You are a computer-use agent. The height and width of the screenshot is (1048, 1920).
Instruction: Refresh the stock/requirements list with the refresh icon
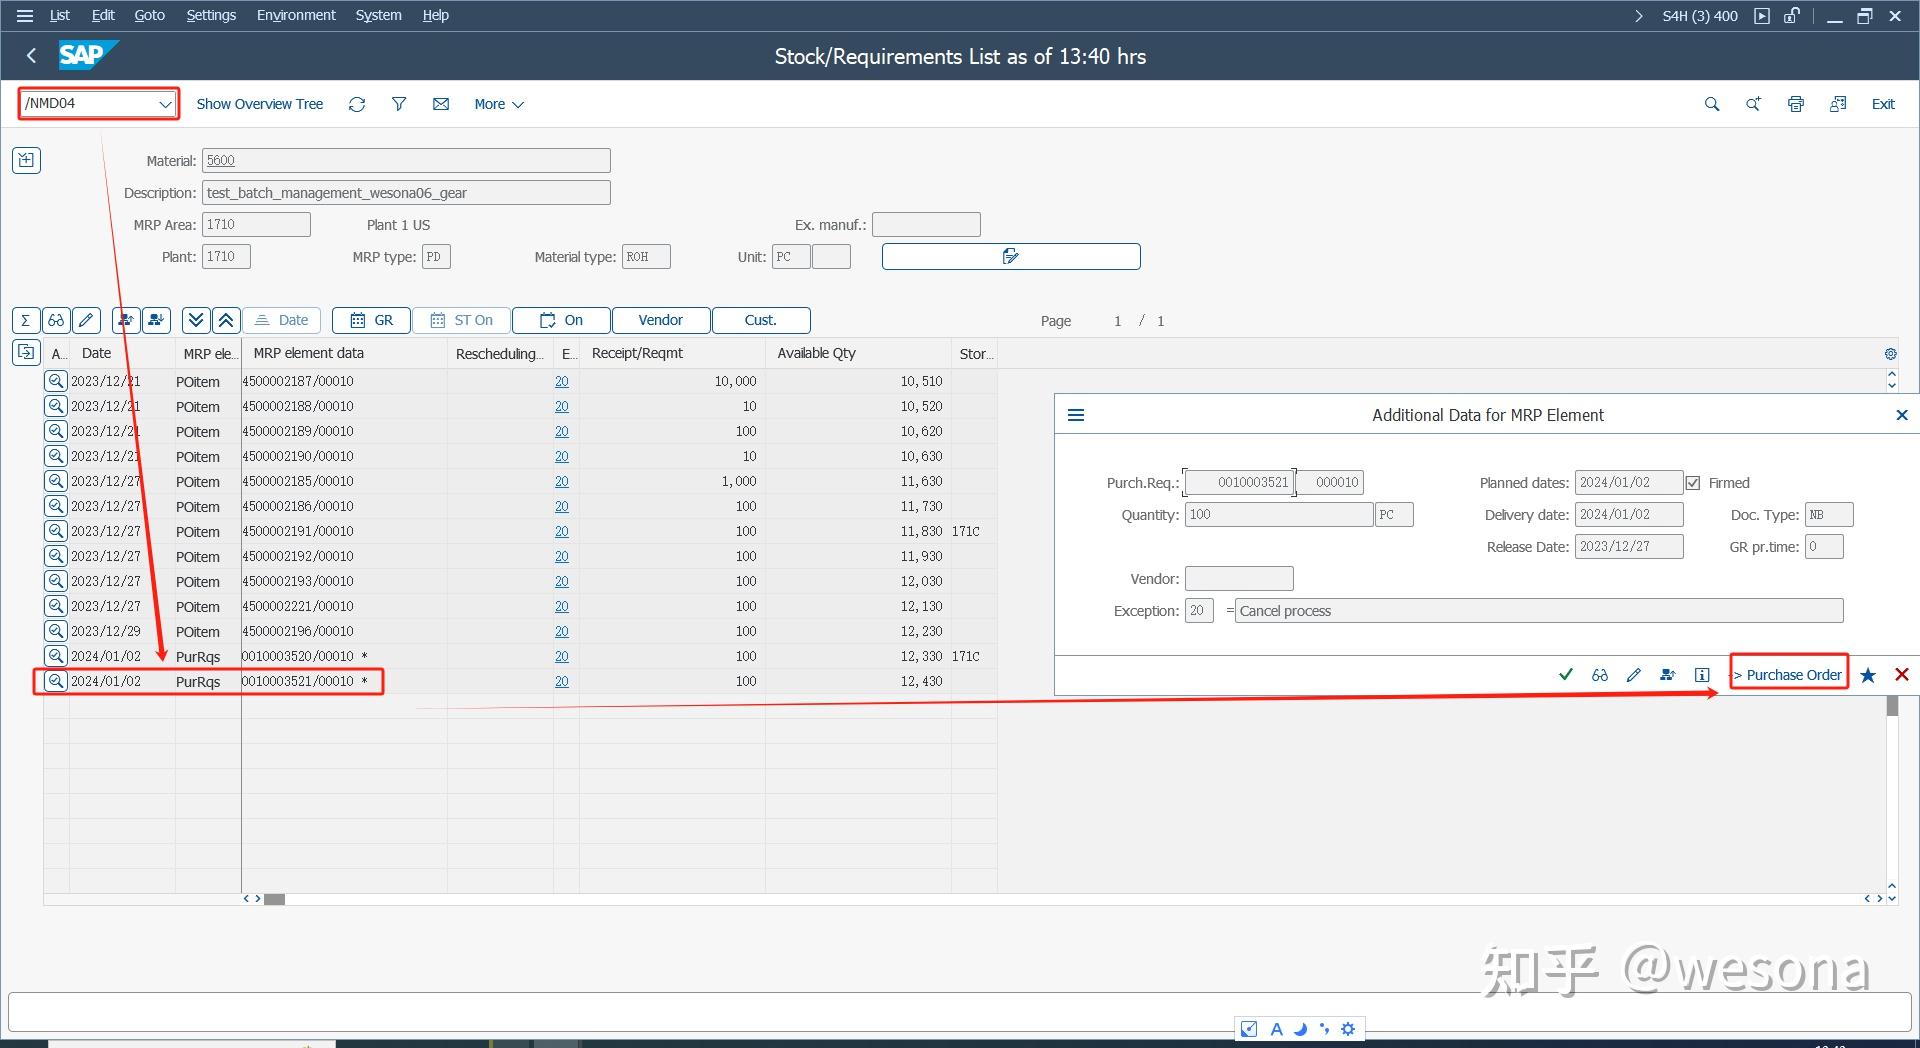[x=357, y=104]
